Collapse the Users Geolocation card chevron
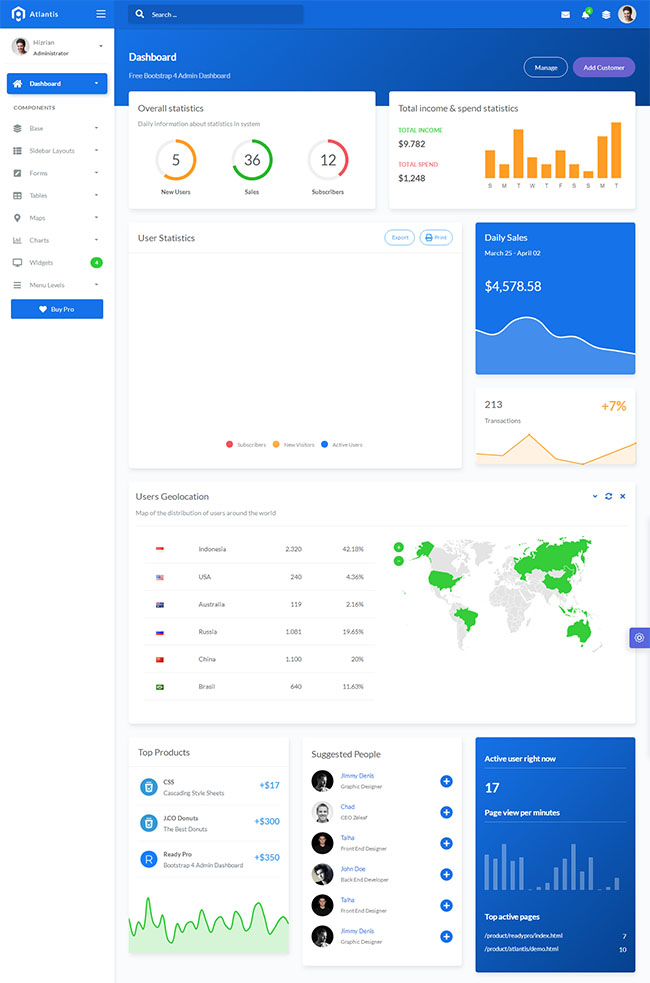This screenshot has height=983, width=650. 595,496
